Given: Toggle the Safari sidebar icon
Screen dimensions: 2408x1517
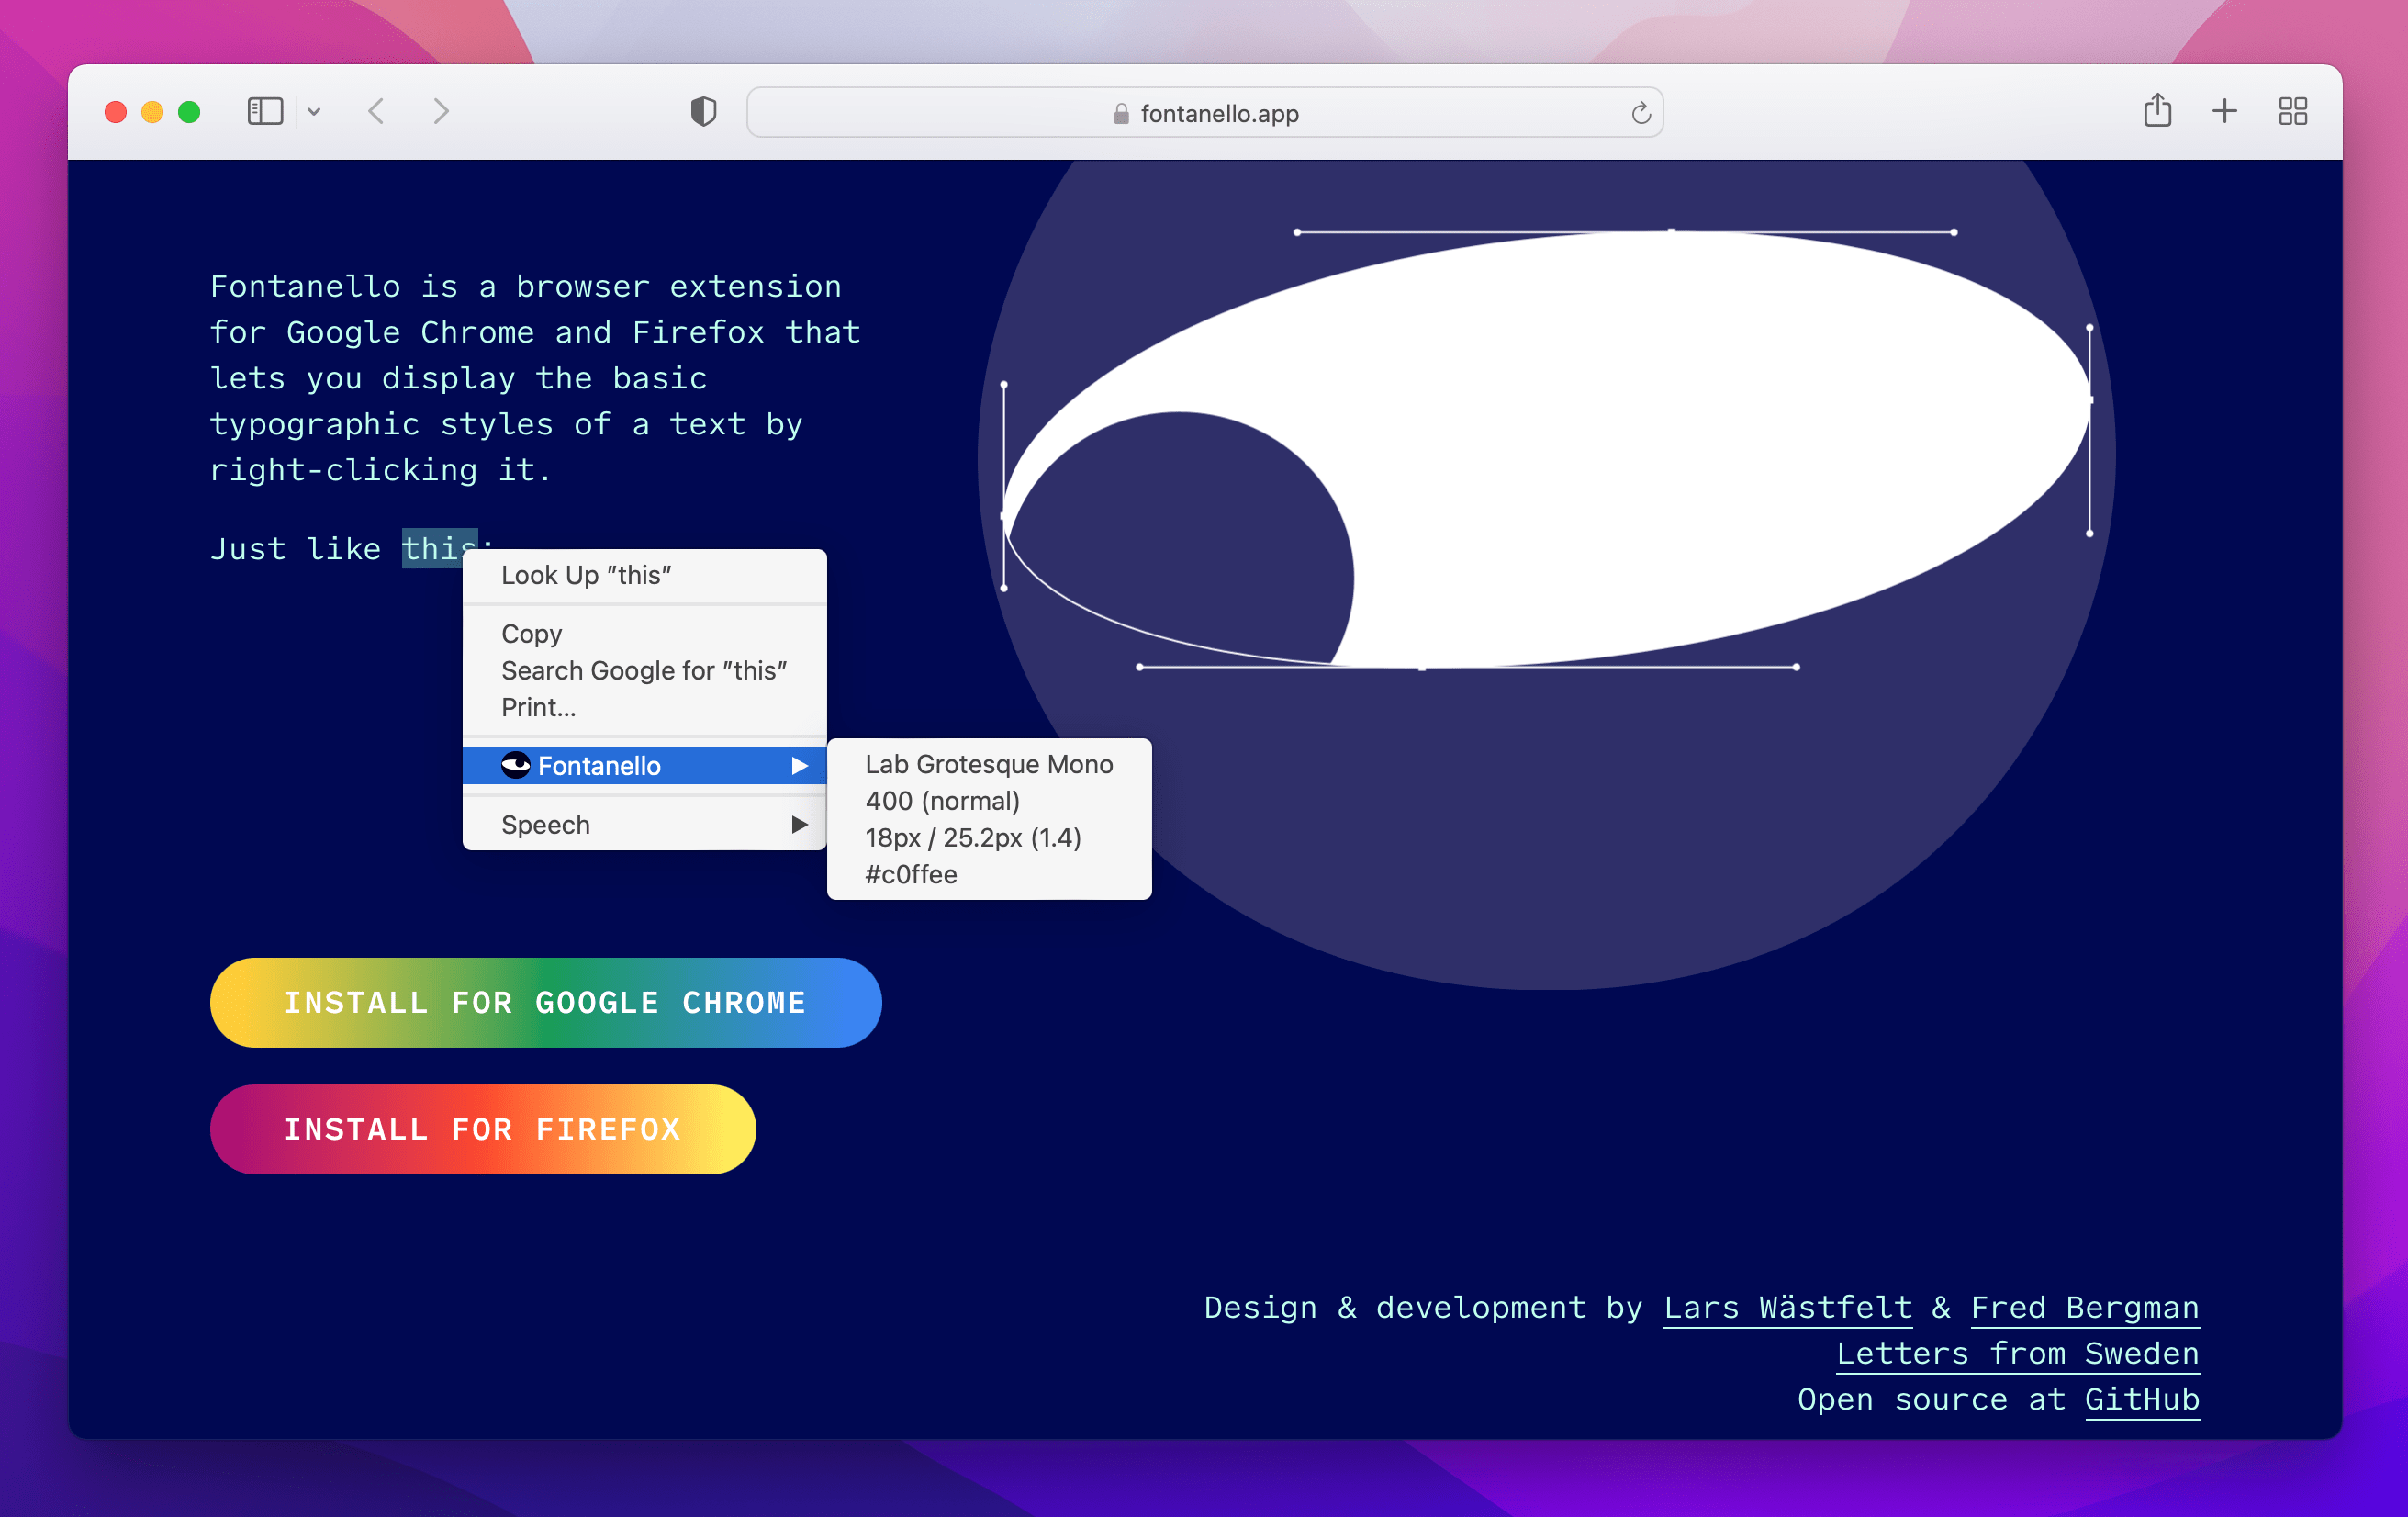Looking at the screenshot, I should pos(265,111).
